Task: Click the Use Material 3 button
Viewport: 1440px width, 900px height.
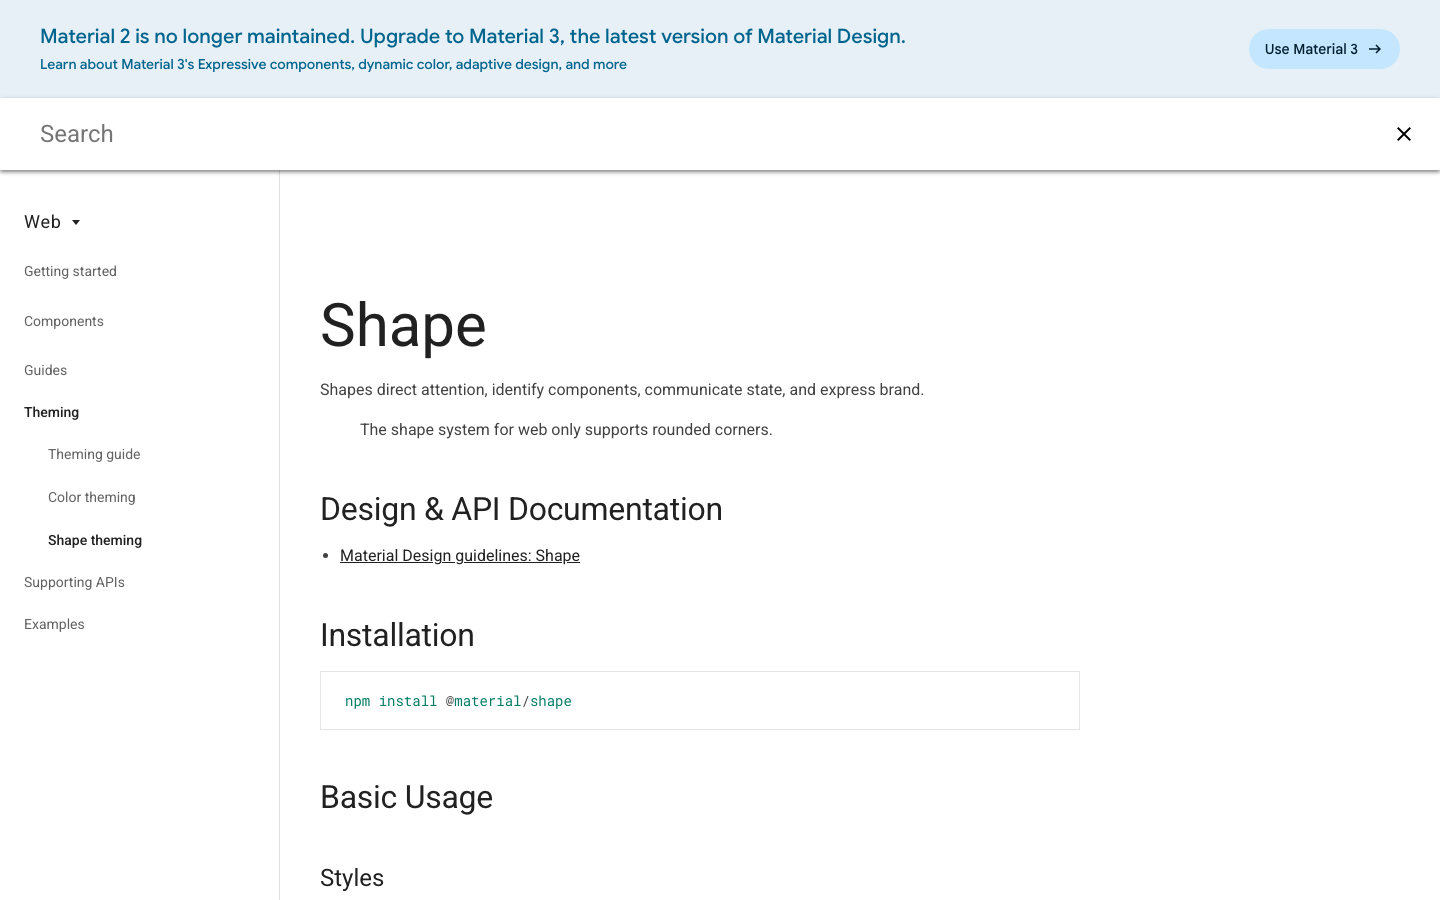Action: pos(1324,49)
